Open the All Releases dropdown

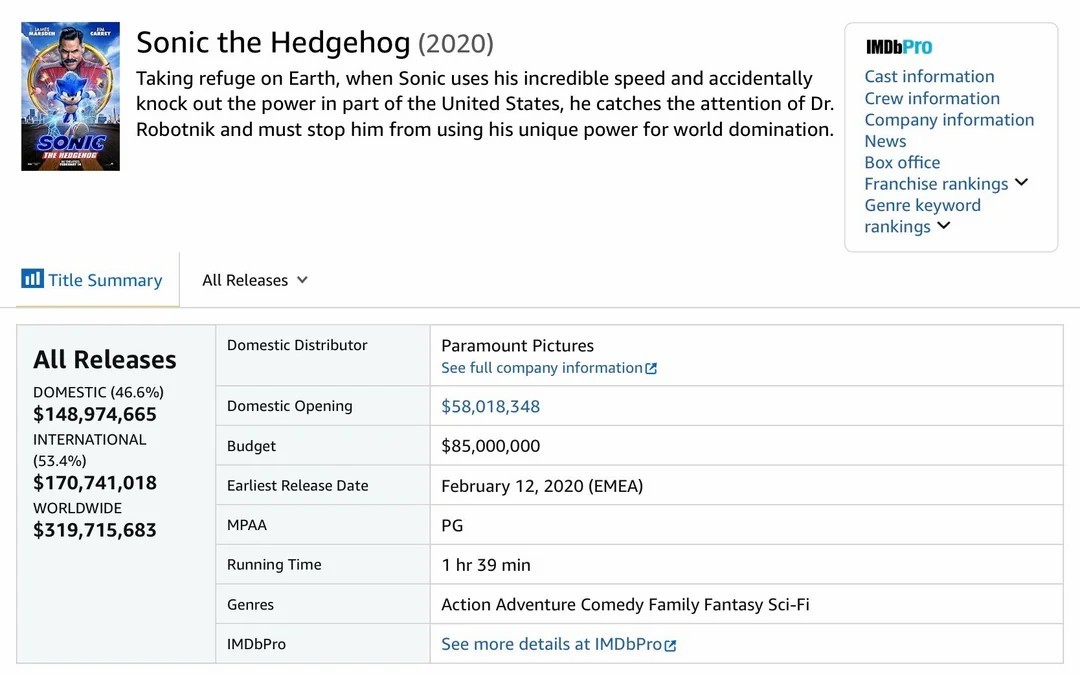254,280
